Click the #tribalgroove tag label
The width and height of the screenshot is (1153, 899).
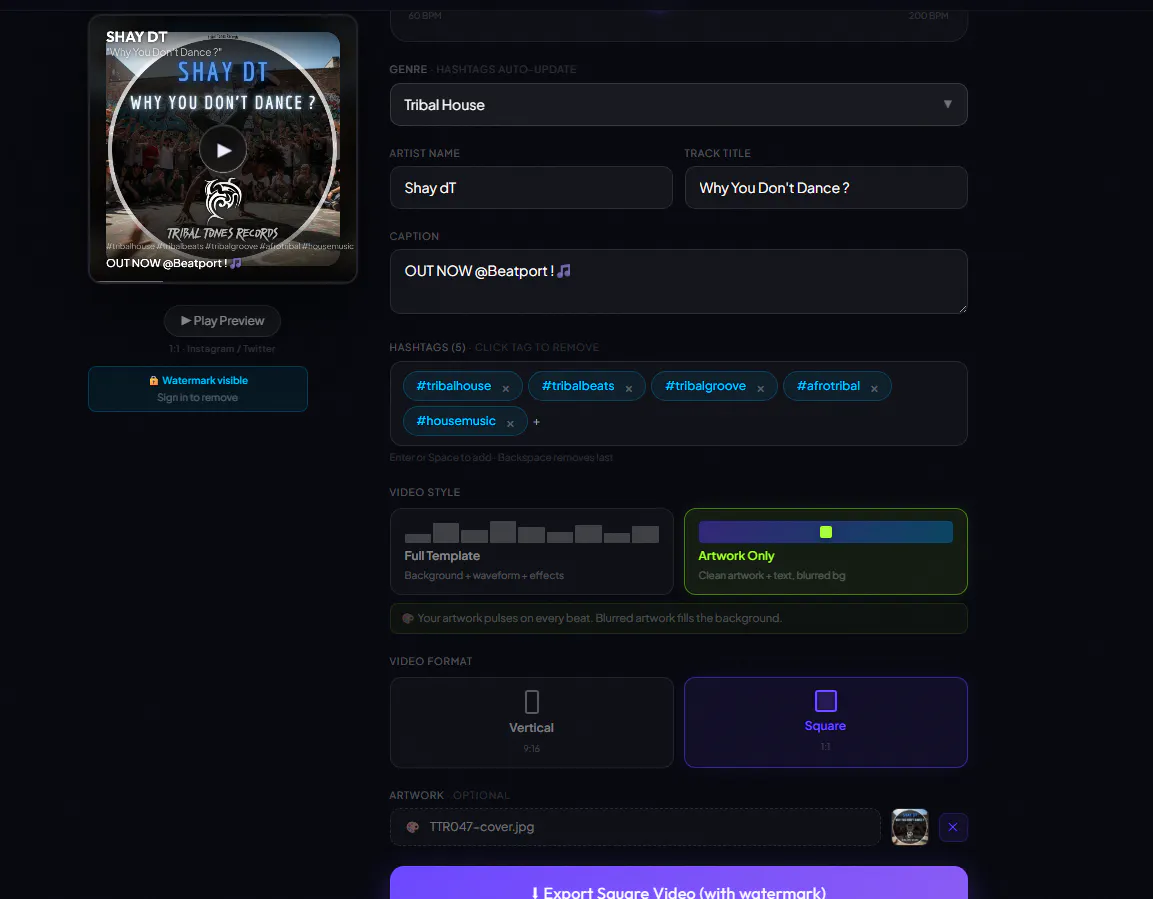point(705,386)
